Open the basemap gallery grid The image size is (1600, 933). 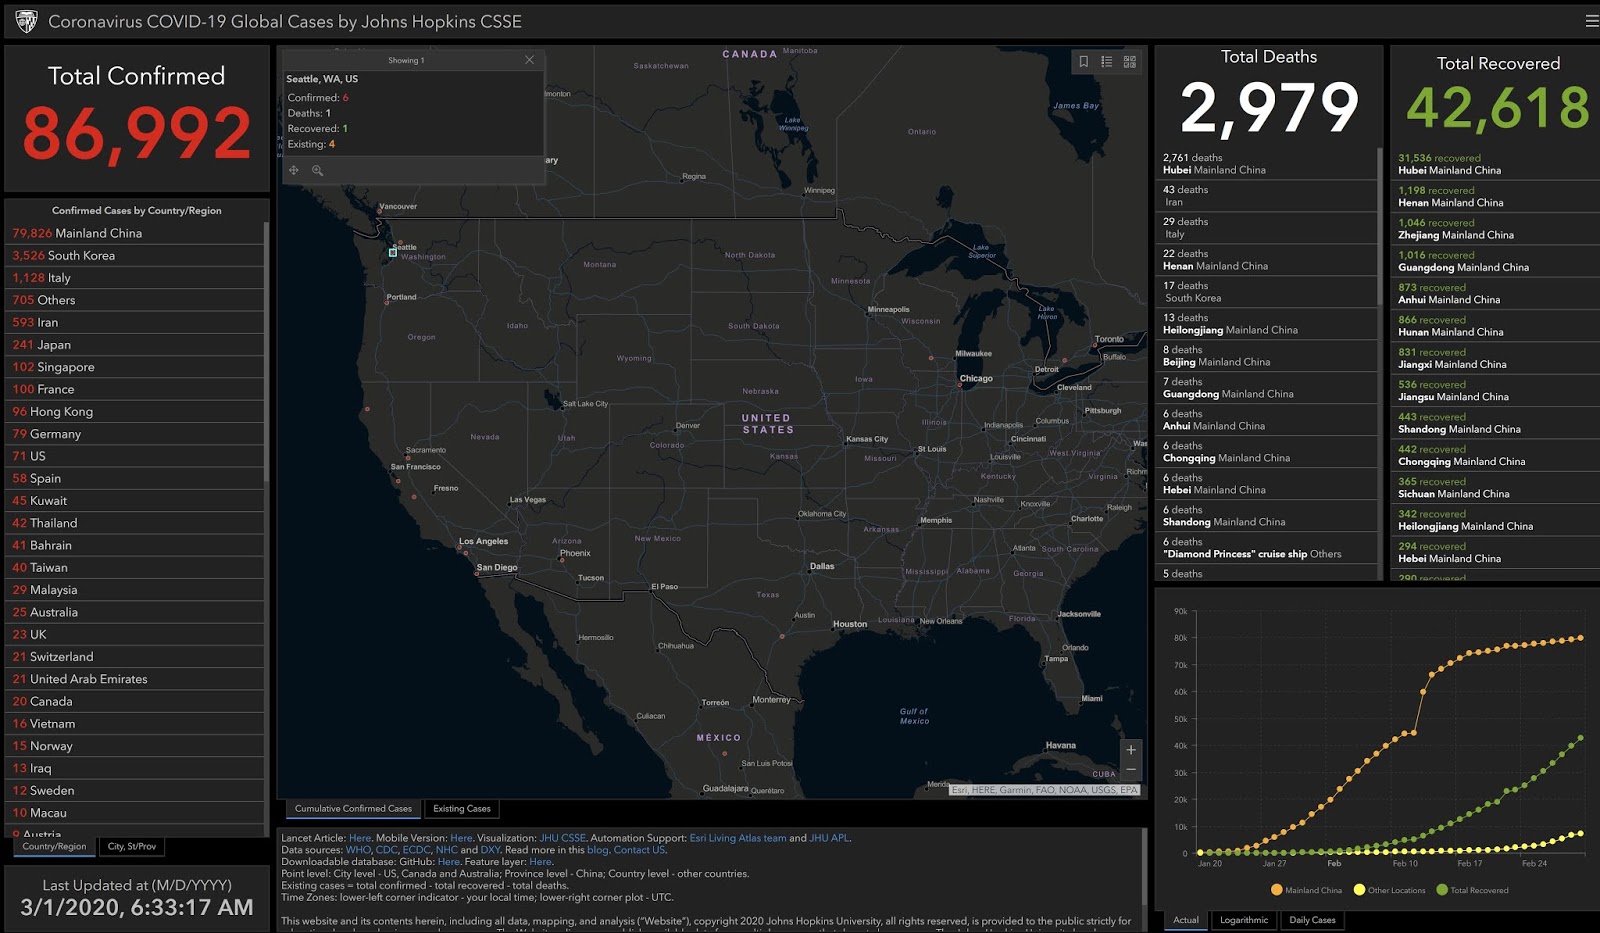[x=1130, y=62]
